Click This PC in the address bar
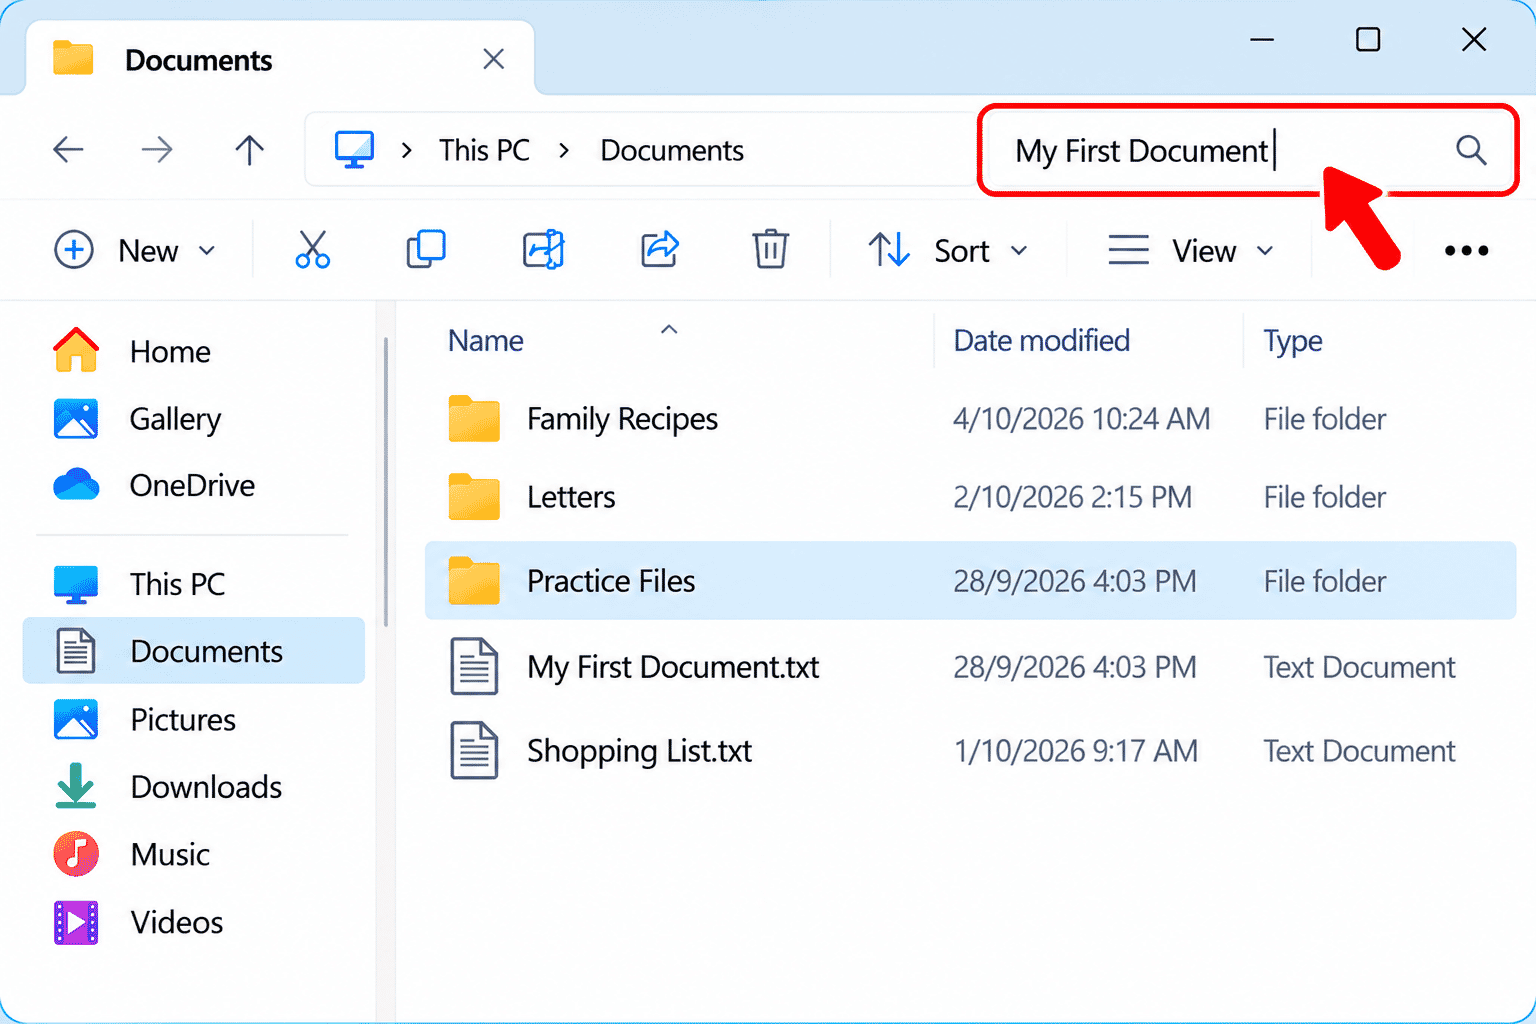The height and width of the screenshot is (1024, 1536). tap(484, 150)
